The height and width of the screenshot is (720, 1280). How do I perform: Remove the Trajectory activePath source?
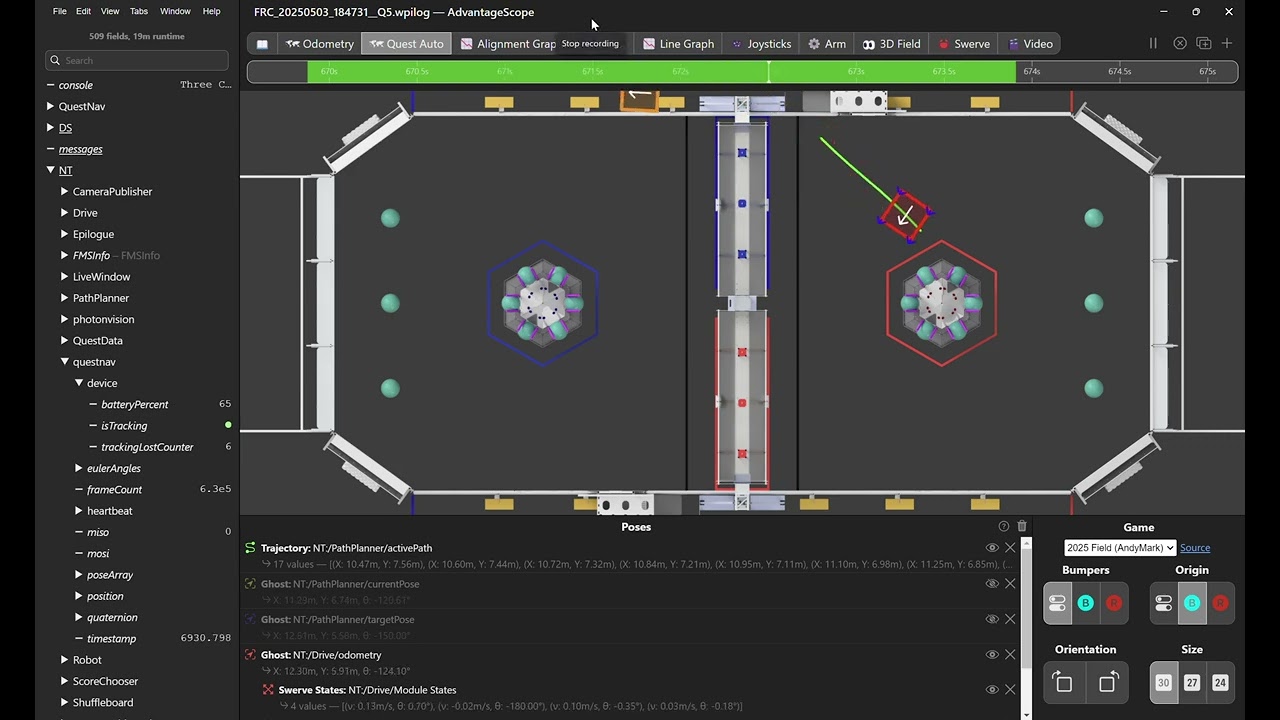[x=1010, y=548]
